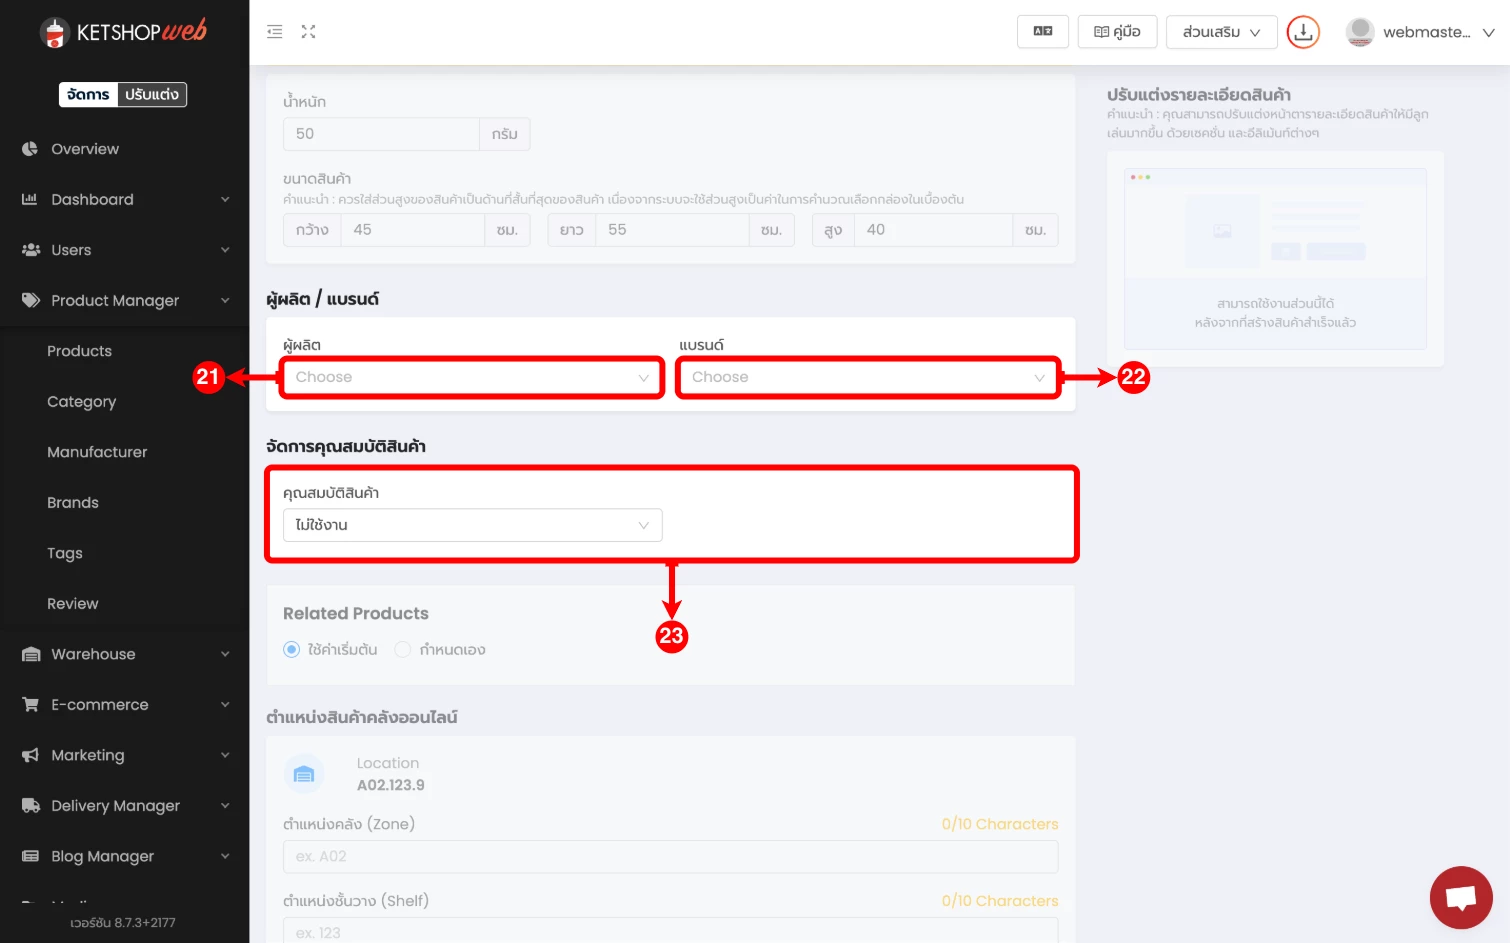This screenshot has height=943, width=1510.
Task: Open the คุณสมบัติสินค้า dropdown
Action: 472,526
